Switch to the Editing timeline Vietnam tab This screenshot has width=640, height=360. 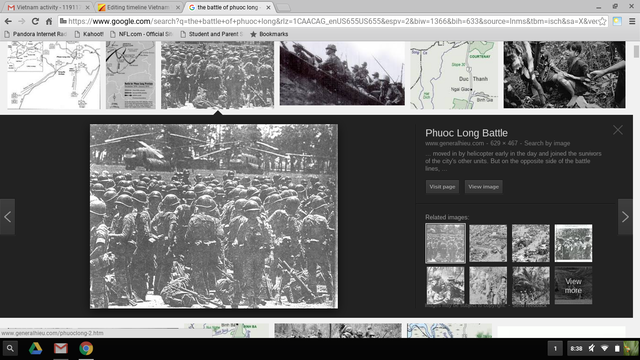(138, 7)
